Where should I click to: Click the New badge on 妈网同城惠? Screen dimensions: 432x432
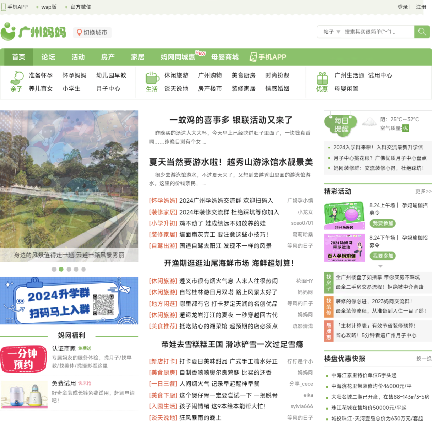(200, 53)
